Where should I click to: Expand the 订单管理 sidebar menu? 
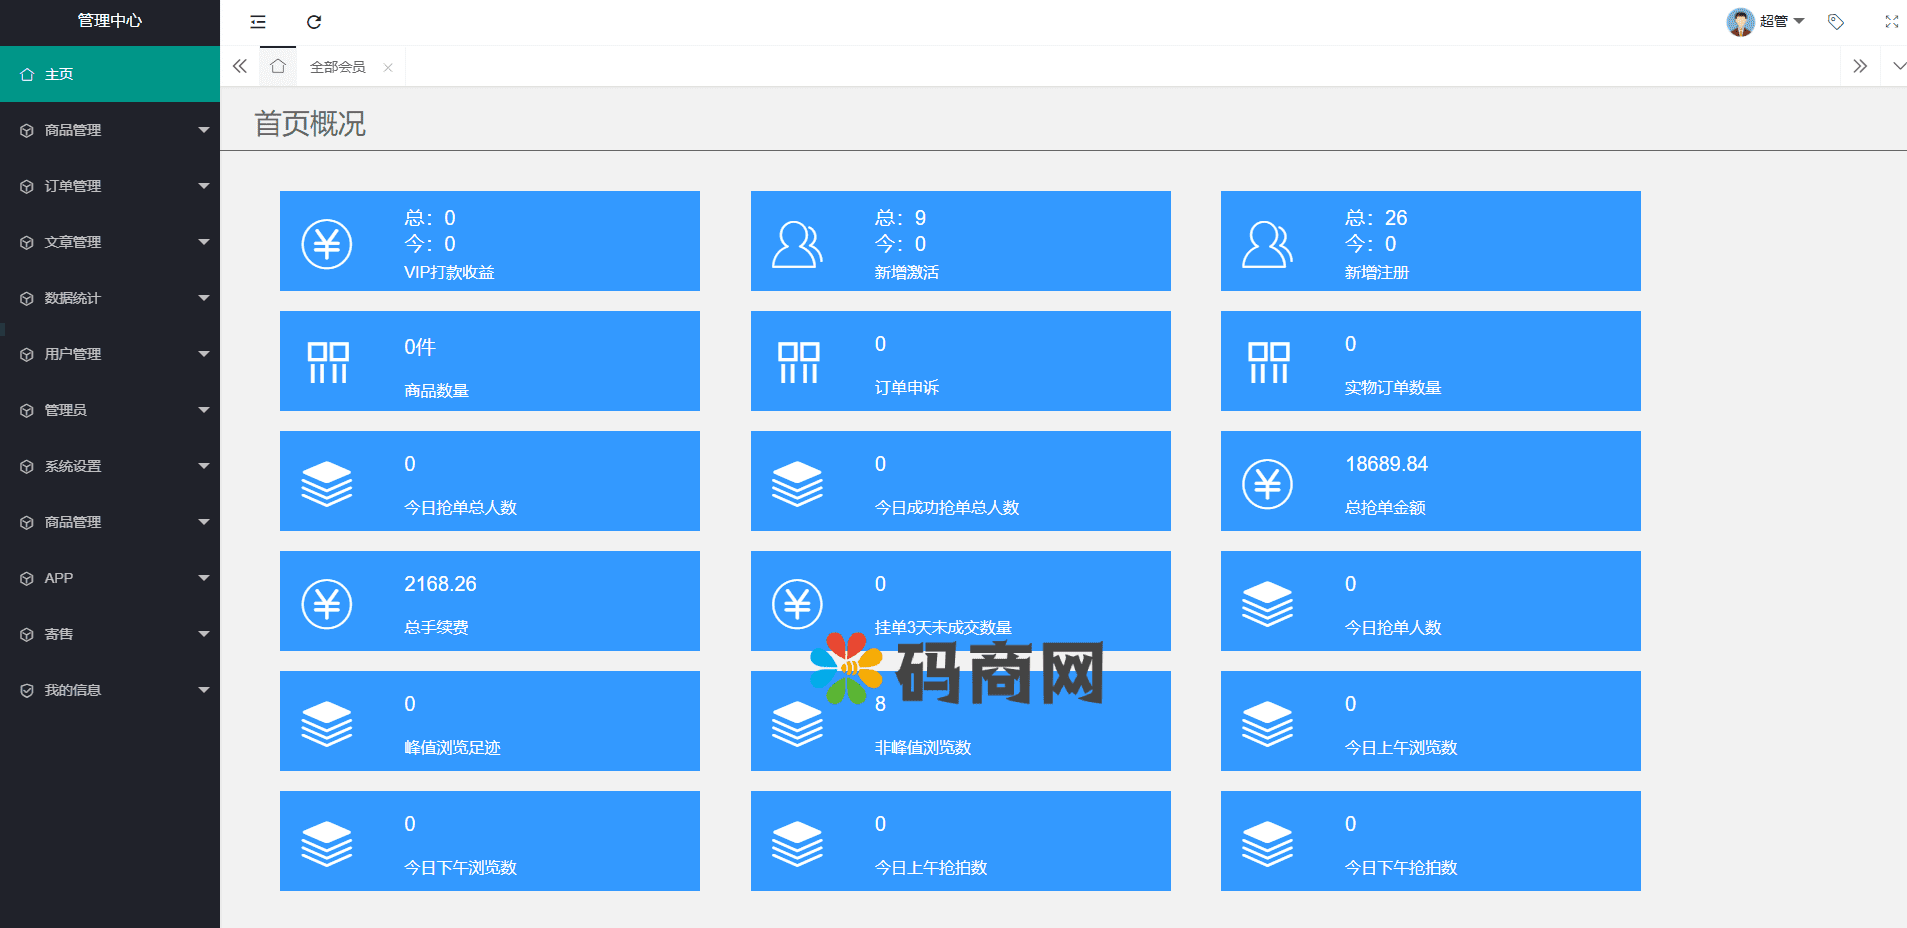point(110,186)
